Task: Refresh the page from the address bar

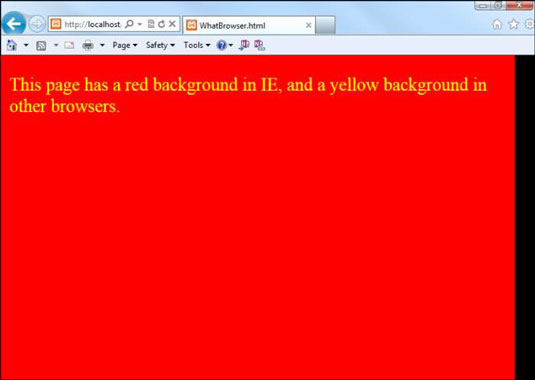Action: pos(161,24)
